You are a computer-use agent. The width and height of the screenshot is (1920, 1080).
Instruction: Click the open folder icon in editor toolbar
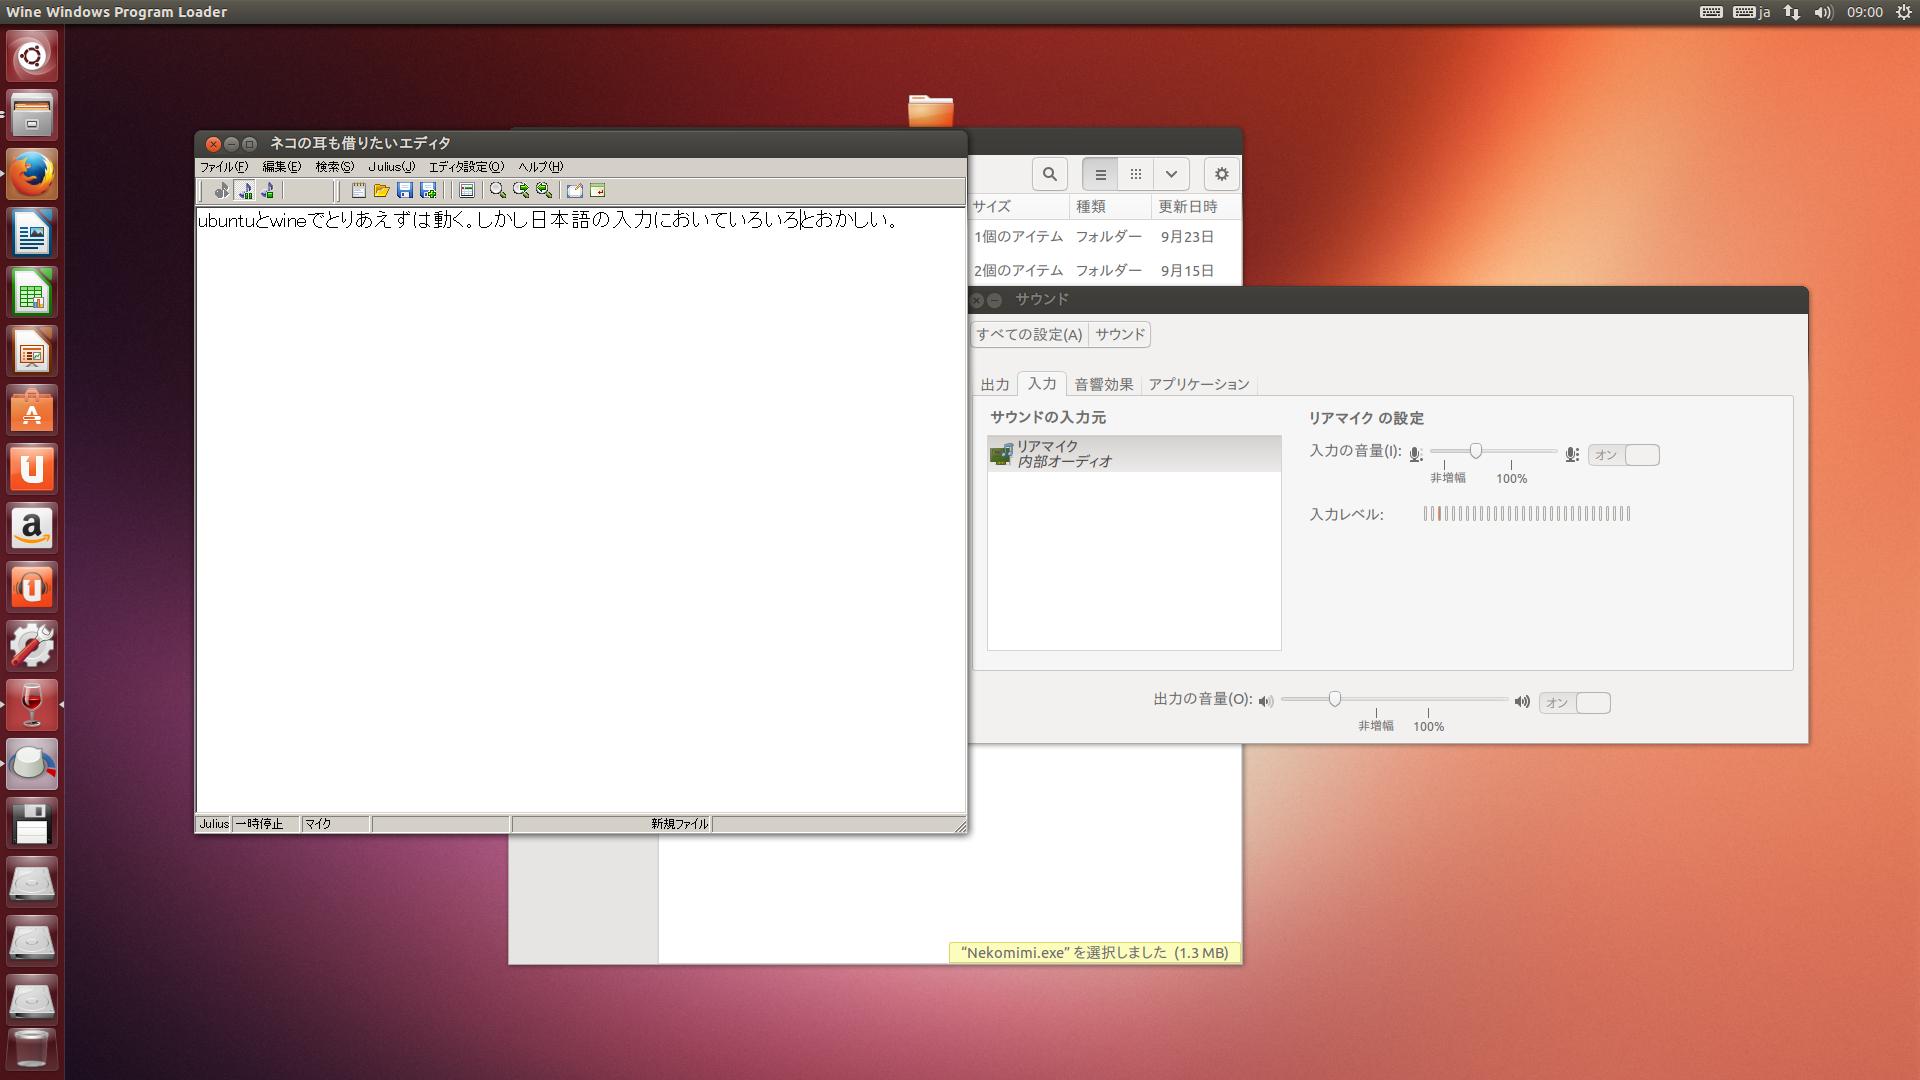click(381, 190)
